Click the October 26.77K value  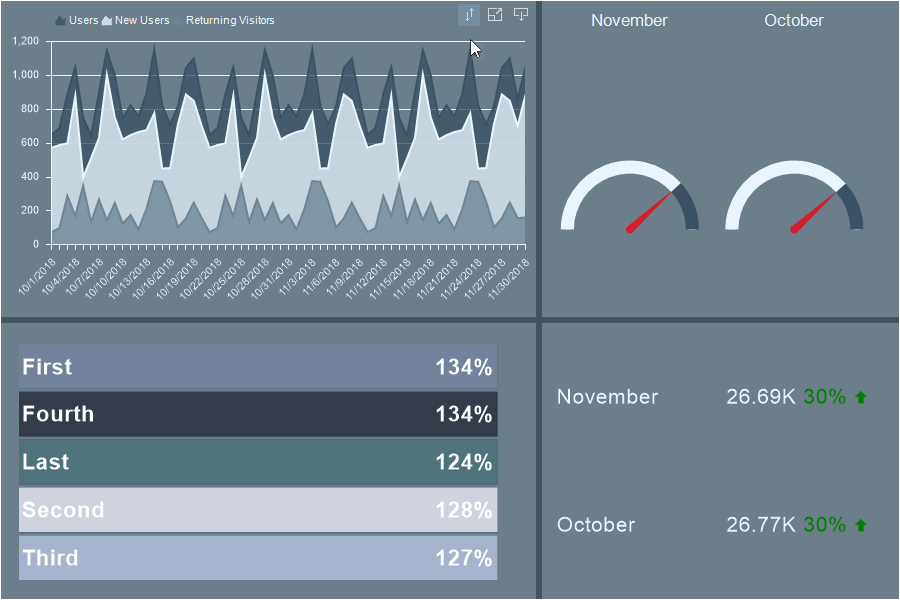pyautogui.click(x=761, y=525)
